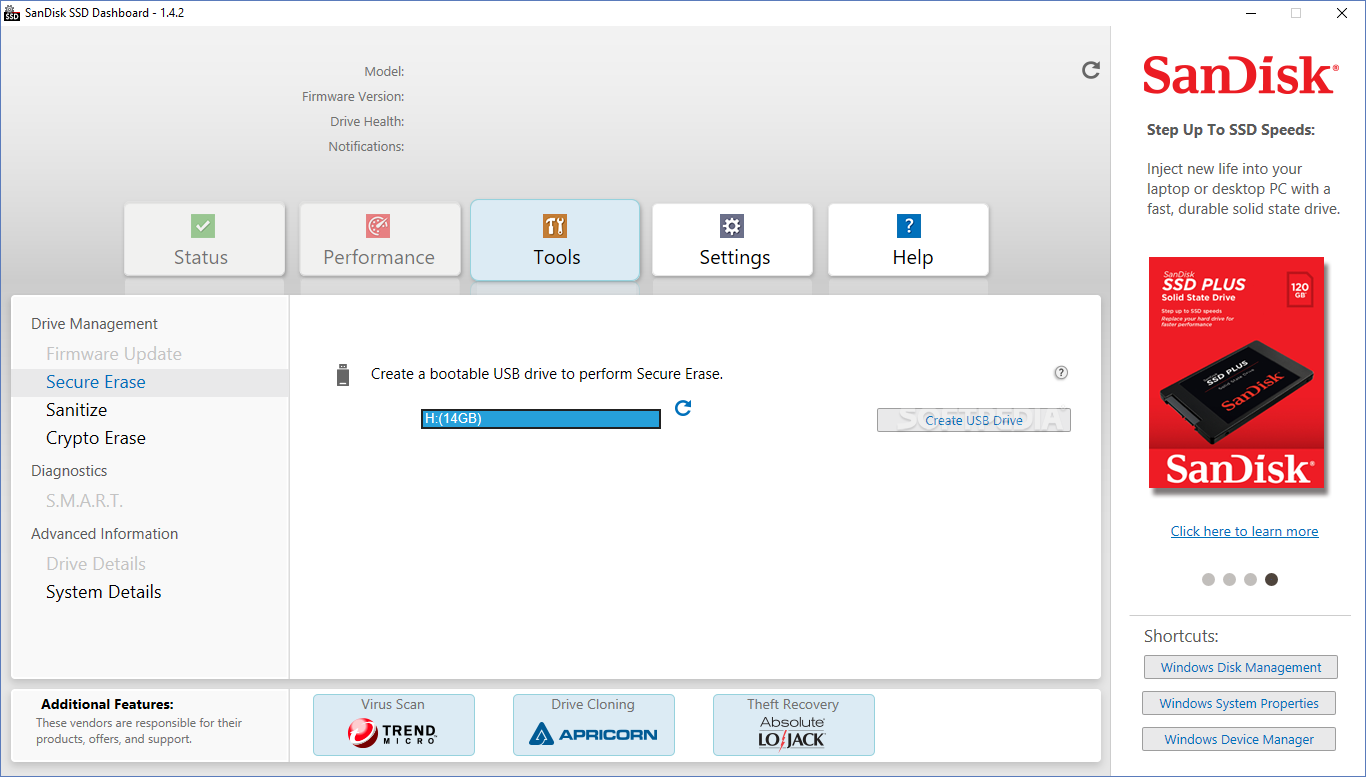Refresh the USB drive list
Viewport: 1366px width, 777px height.
683,408
